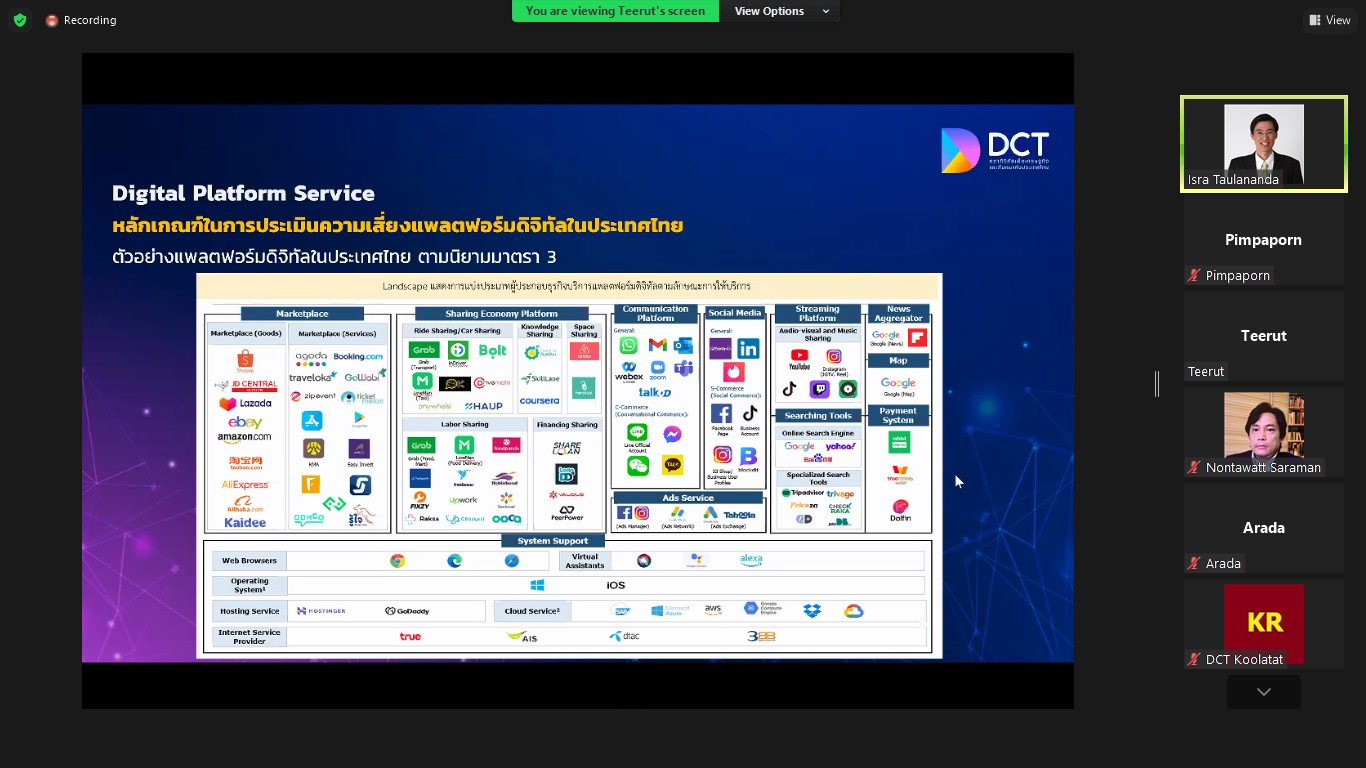The height and width of the screenshot is (768, 1366).
Task: Click the Shopee bag logo
Action: [x=245, y=359]
